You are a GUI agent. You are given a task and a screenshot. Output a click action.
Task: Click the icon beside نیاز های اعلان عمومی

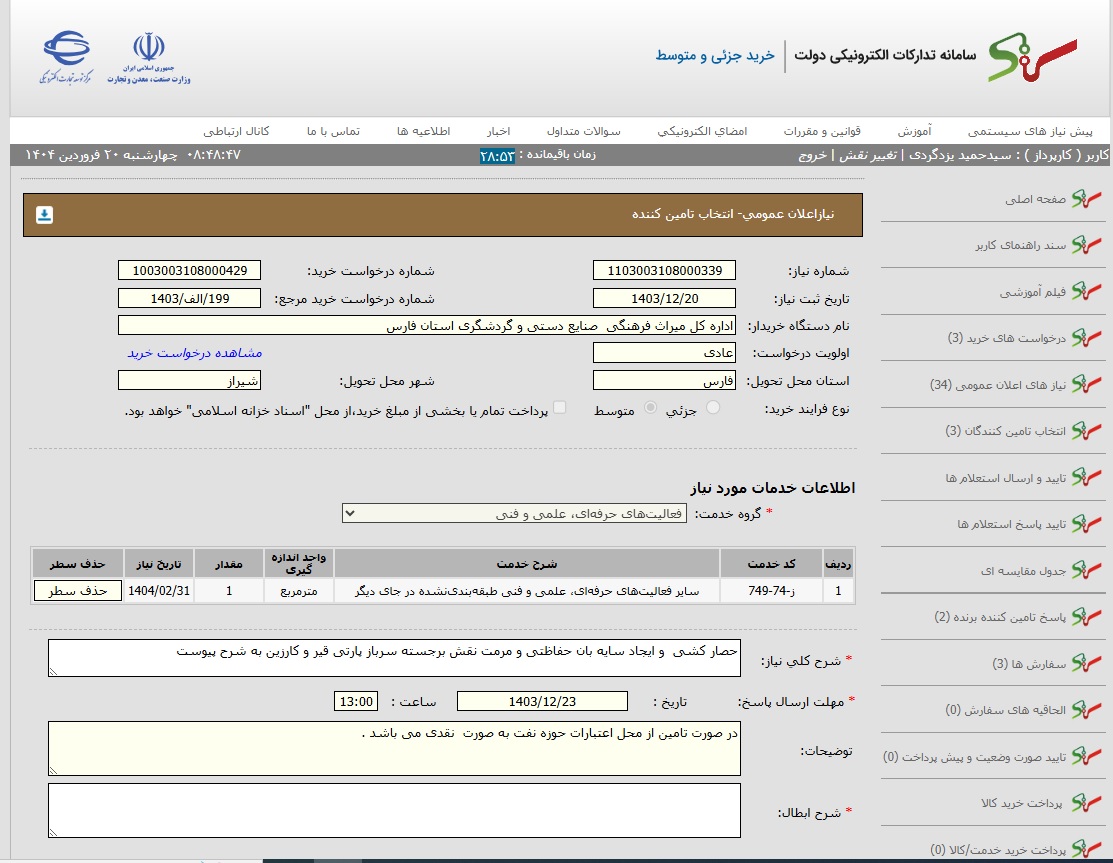pyautogui.click(x=1086, y=385)
